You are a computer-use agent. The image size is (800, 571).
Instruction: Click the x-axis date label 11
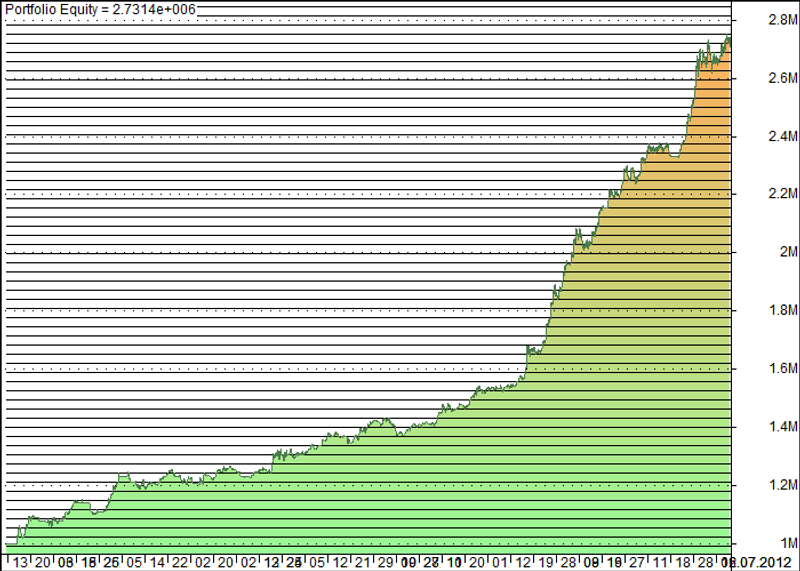660,563
